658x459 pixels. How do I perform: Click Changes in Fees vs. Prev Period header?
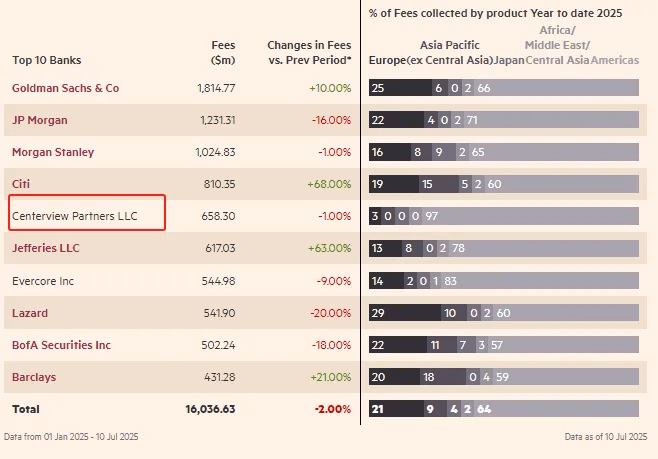tap(309, 52)
